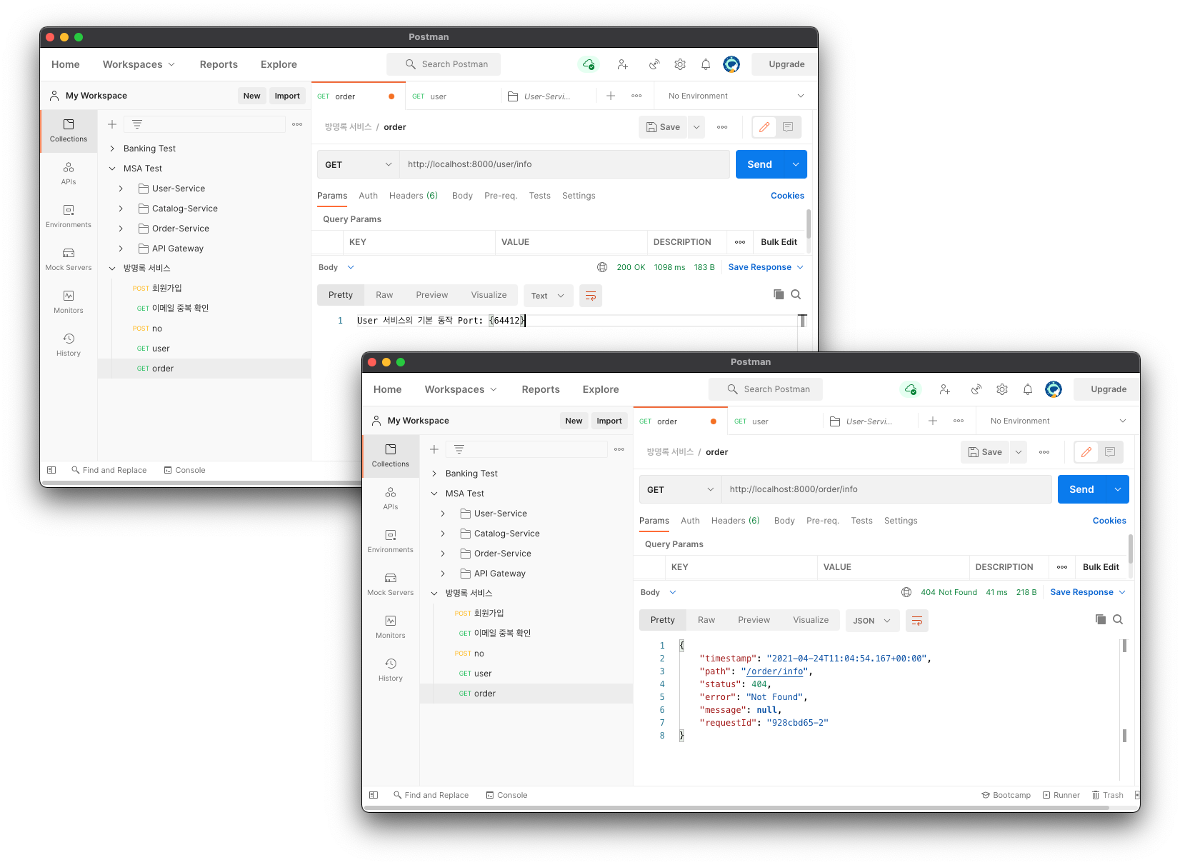Open Runner in front window status bar
The image size is (1180, 865).
(1061, 795)
